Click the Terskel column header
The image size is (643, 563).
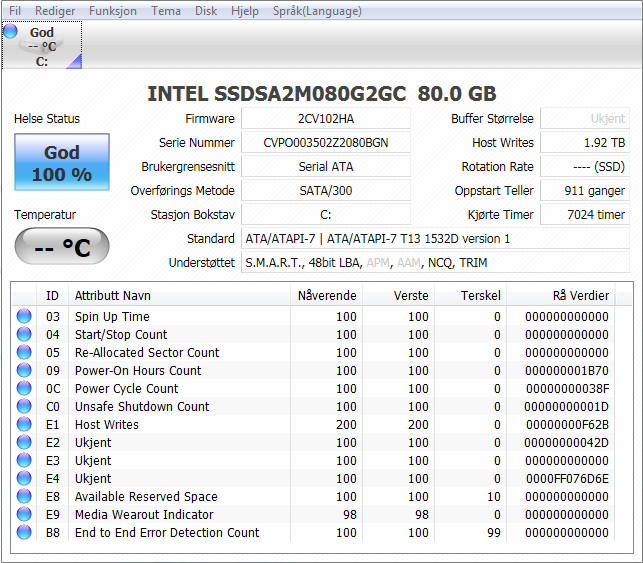tap(471, 295)
